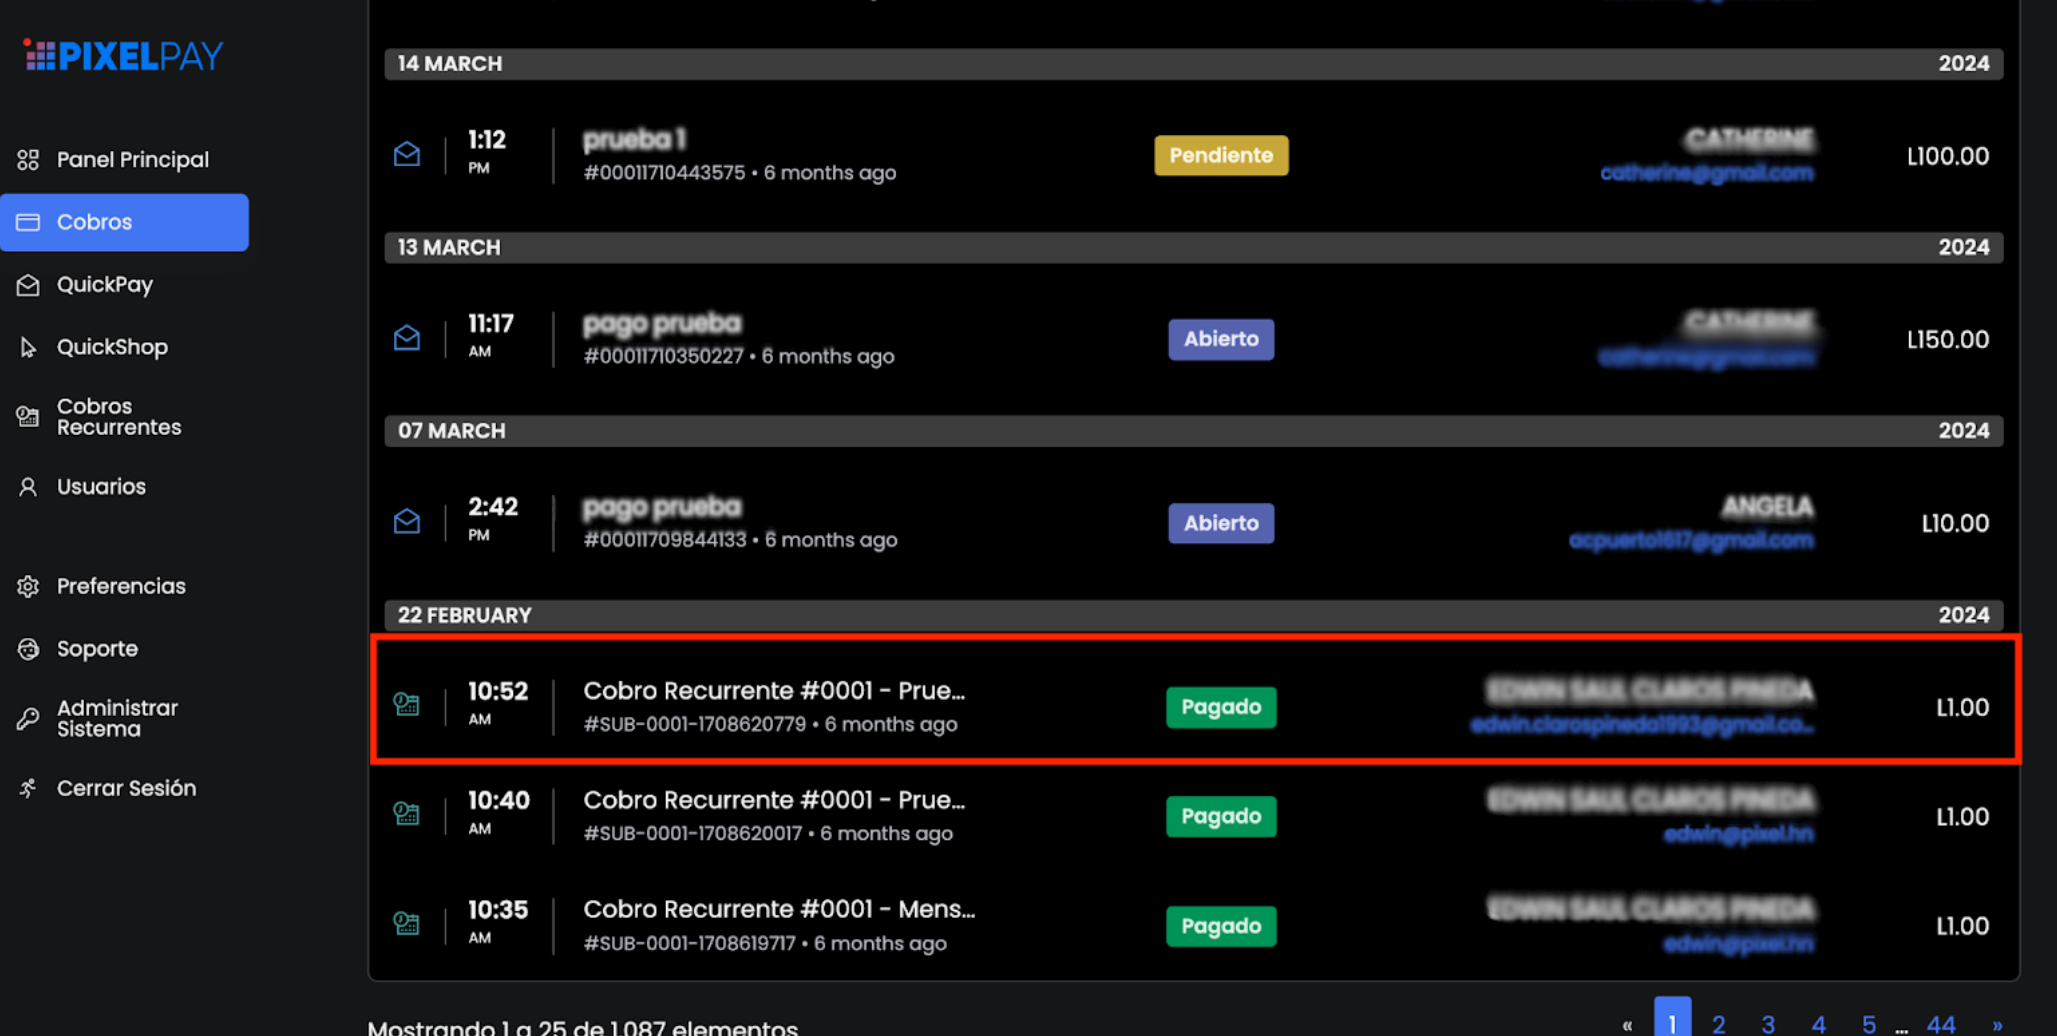2057x1036 pixels.
Task: Click Pagado badge of 10:35 AM charge
Action: coord(1221,926)
